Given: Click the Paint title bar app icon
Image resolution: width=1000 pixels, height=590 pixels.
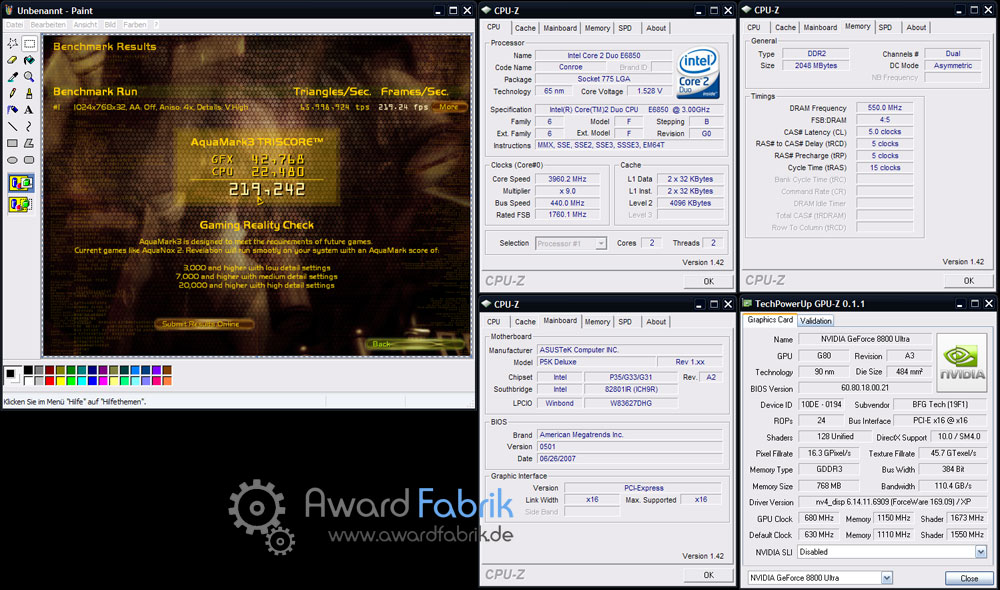Looking at the screenshot, I should (9, 10).
